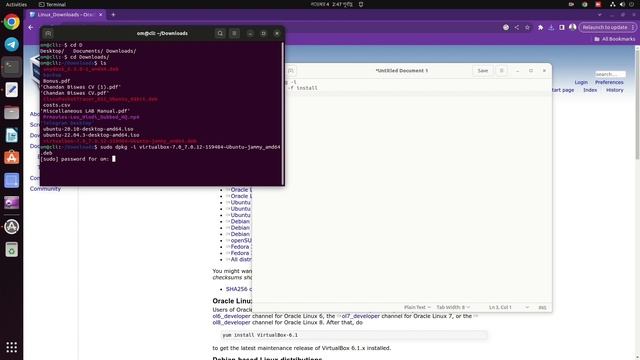The width and height of the screenshot is (640, 360).
Task: Open Google Chrome from the dock
Action: tap(11, 22)
